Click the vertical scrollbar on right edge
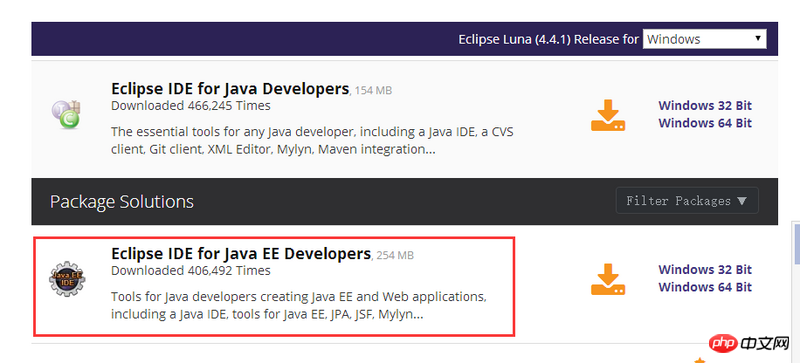 796,291
